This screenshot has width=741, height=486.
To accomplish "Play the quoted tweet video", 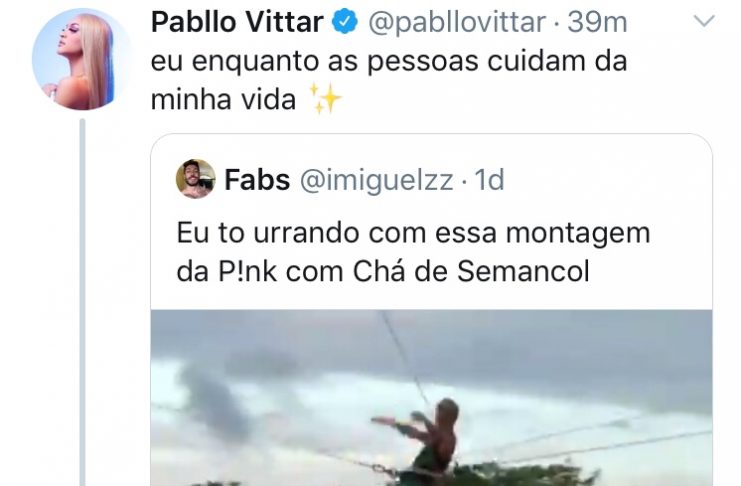I will pyautogui.click(x=431, y=398).
